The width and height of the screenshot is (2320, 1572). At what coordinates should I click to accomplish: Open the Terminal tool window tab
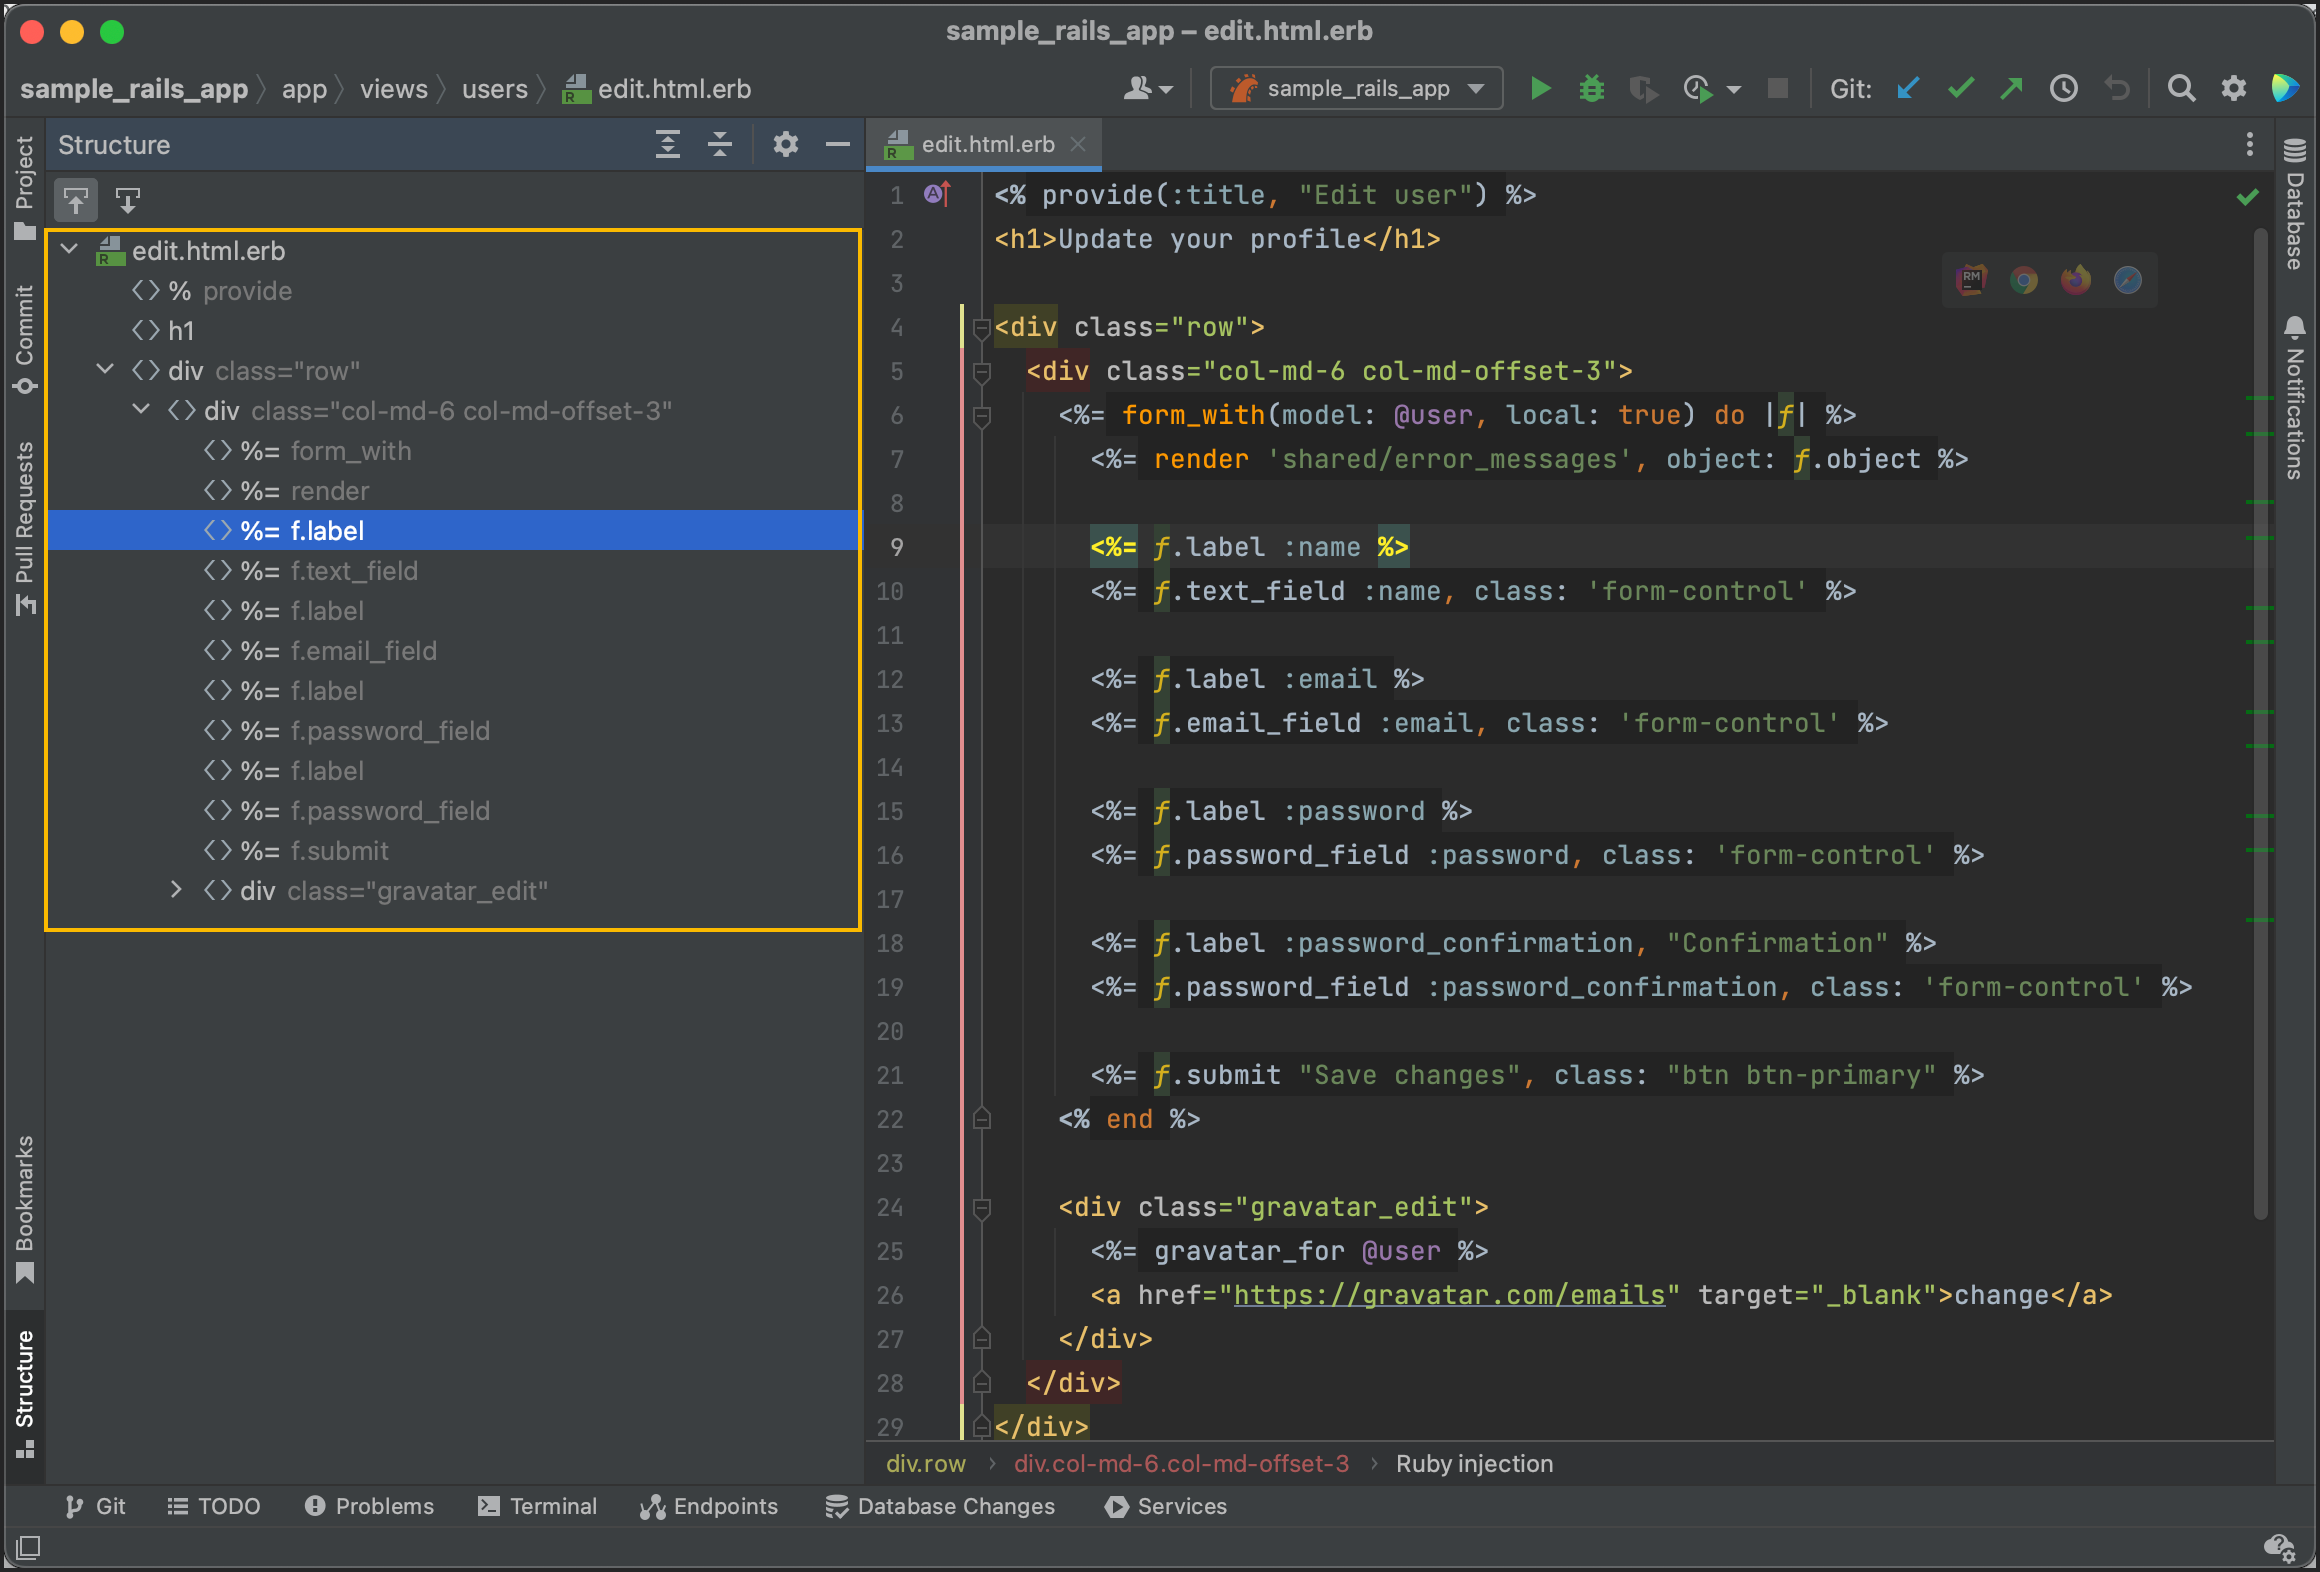pos(538,1506)
